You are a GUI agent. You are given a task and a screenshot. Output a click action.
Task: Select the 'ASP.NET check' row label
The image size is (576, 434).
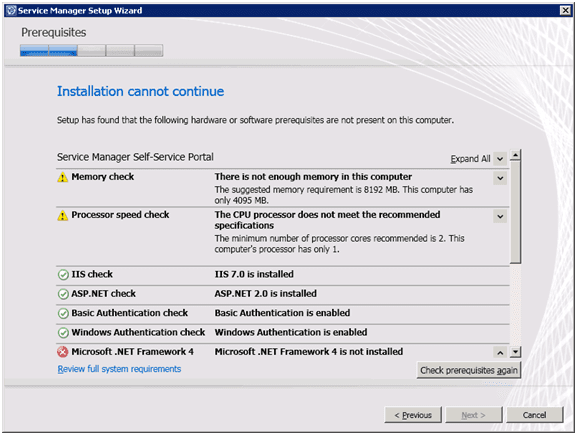click(x=103, y=294)
